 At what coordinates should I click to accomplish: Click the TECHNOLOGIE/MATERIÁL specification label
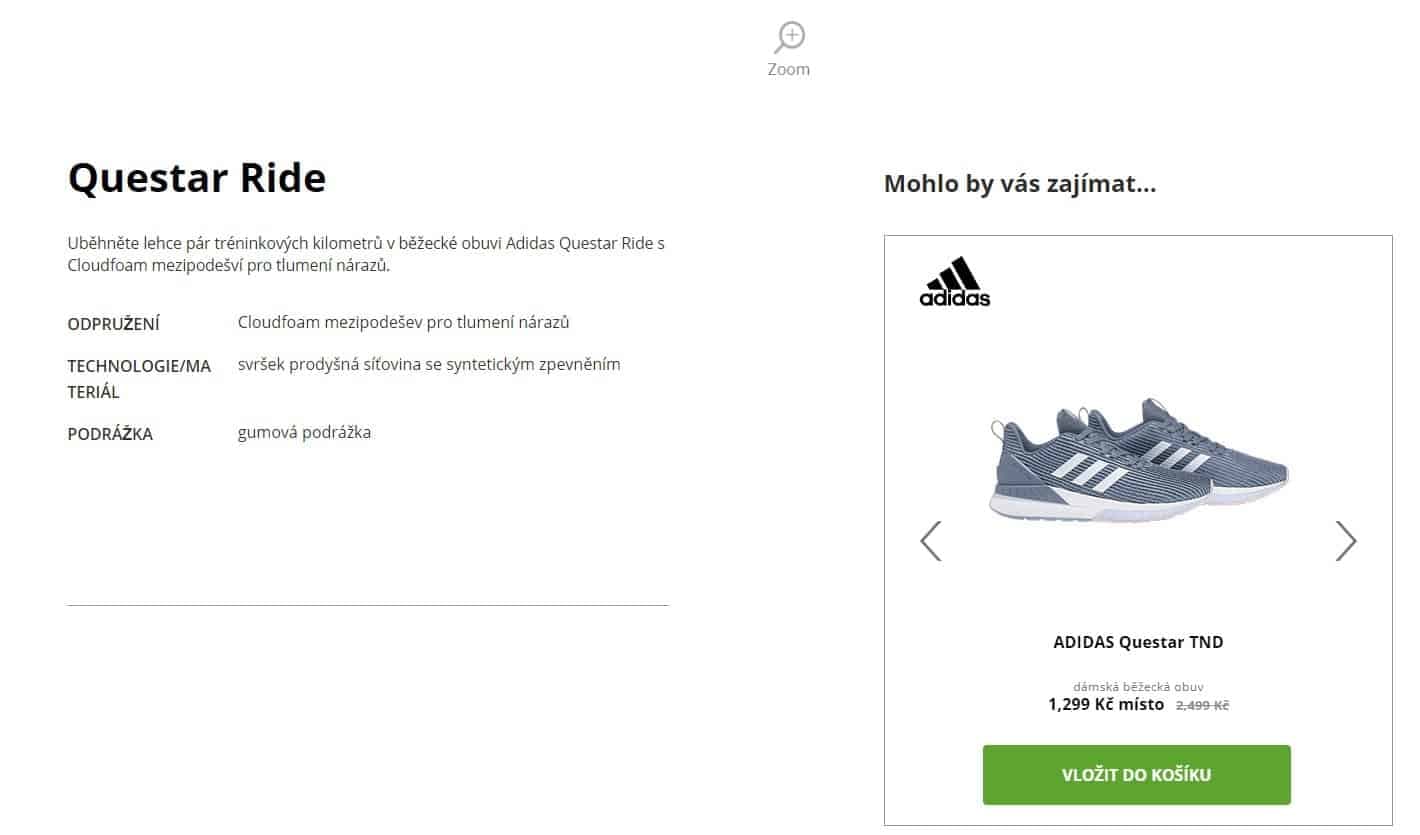139,379
